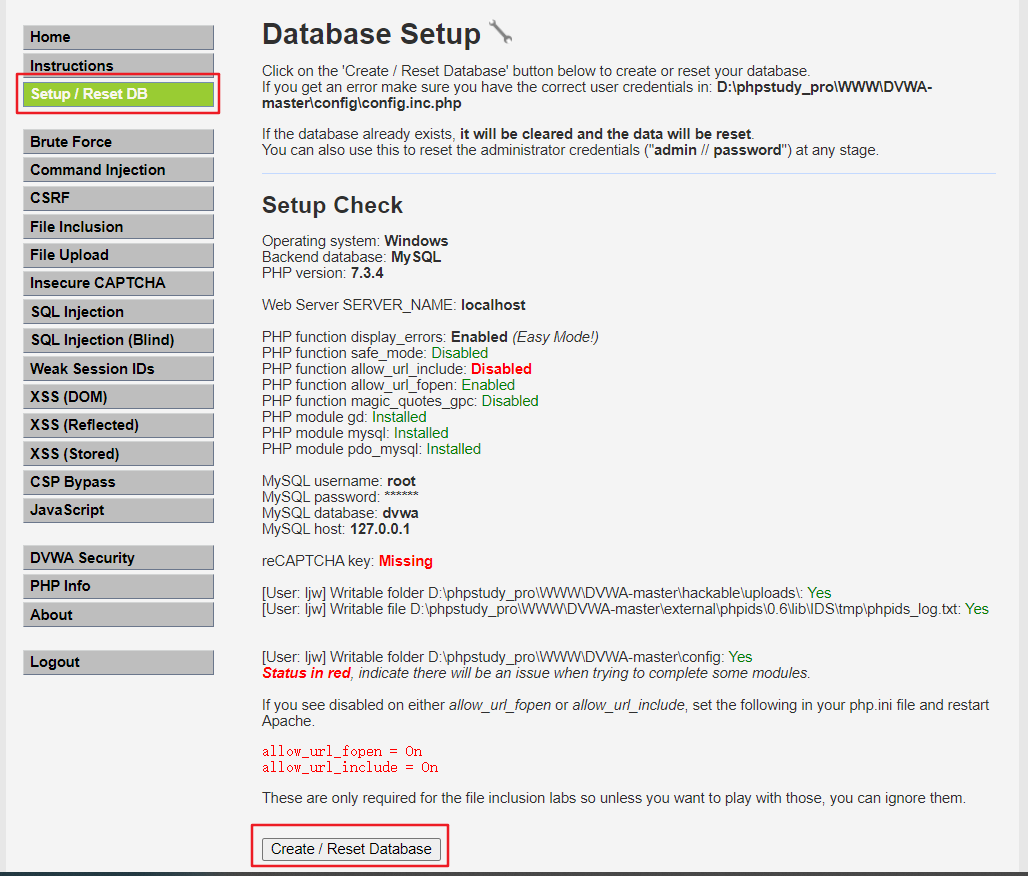1028x876 pixels.
Task: Open Weak Session IDs page
Action: [x=118, y=369]
